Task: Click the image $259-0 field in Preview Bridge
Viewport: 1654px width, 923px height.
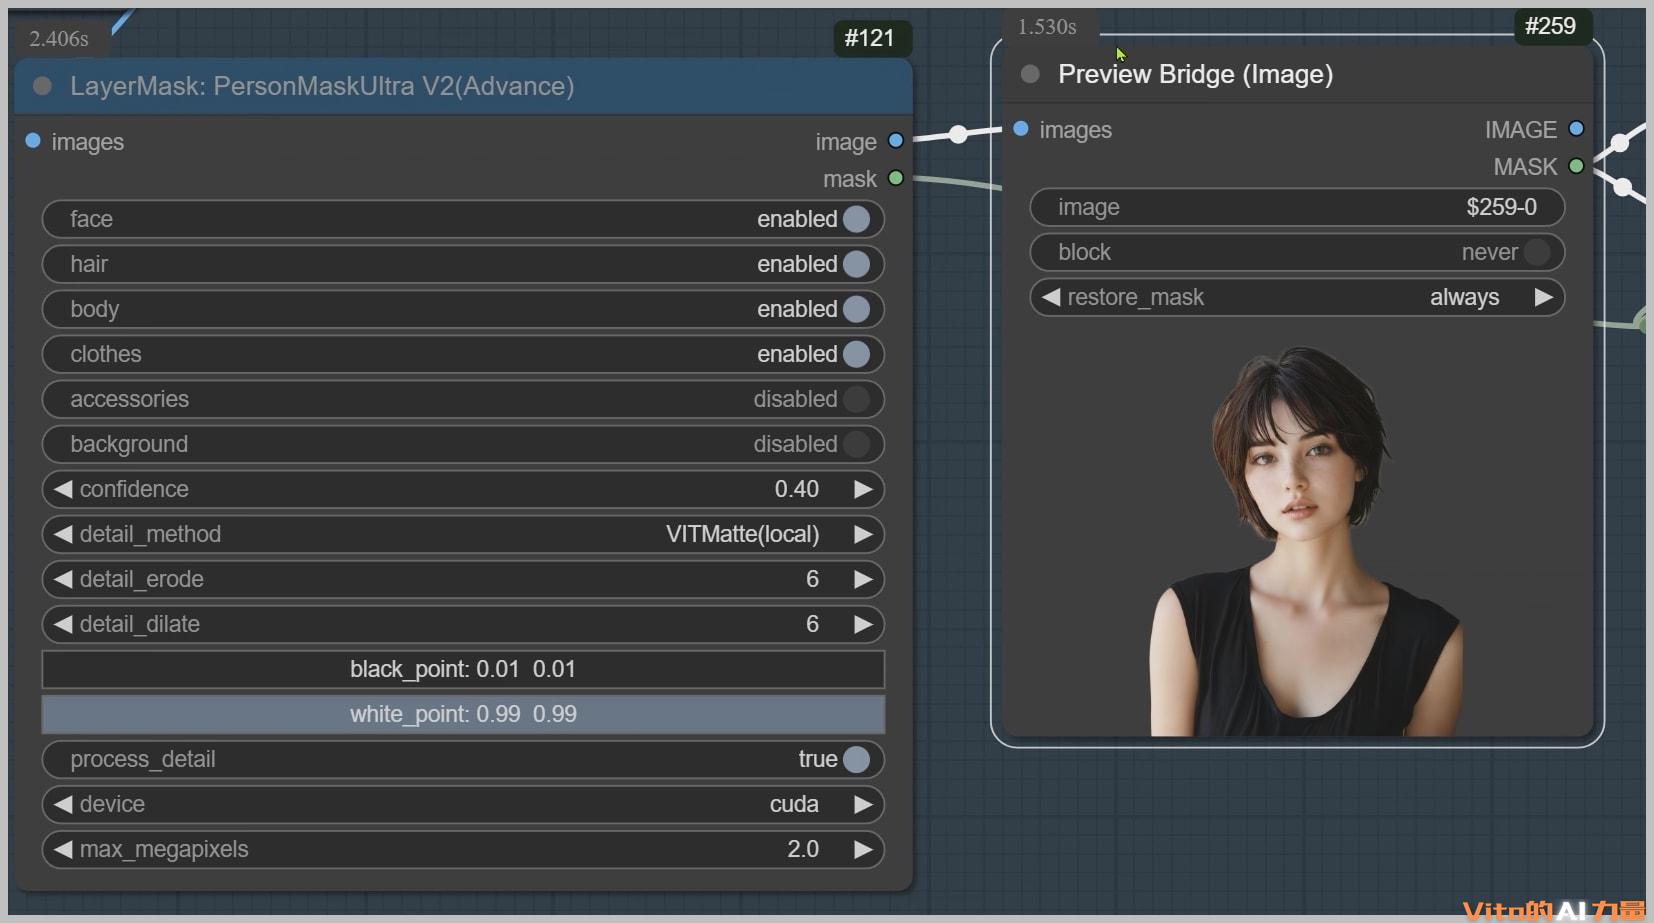Action: tap(1297, 207)
